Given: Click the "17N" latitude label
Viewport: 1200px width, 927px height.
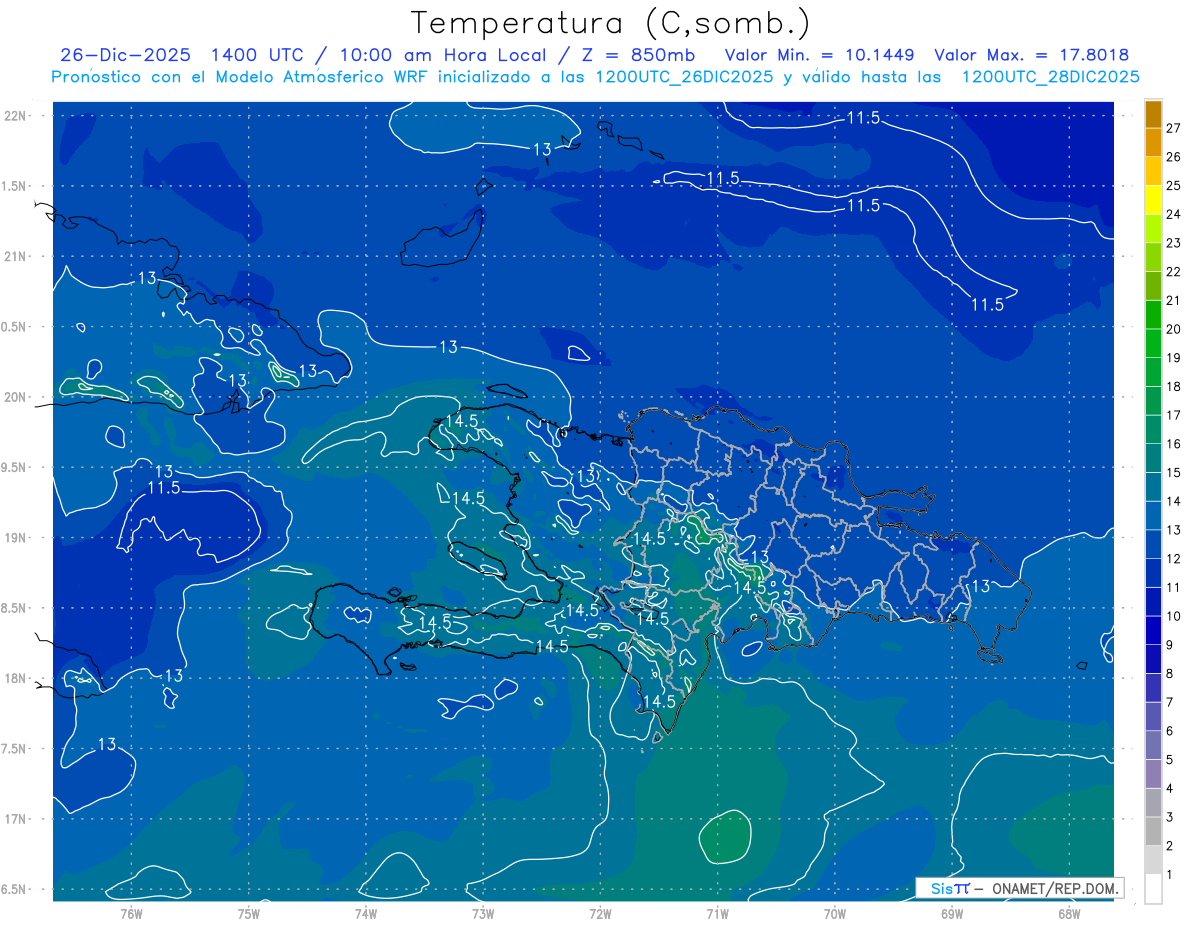Looking at the screenshot, I should (15, 818).
